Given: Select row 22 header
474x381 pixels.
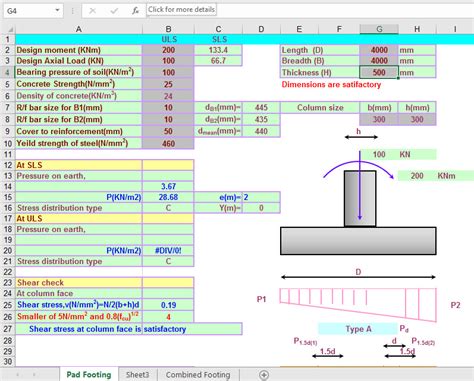Looking at the screenshot, I should pos(8,272).
